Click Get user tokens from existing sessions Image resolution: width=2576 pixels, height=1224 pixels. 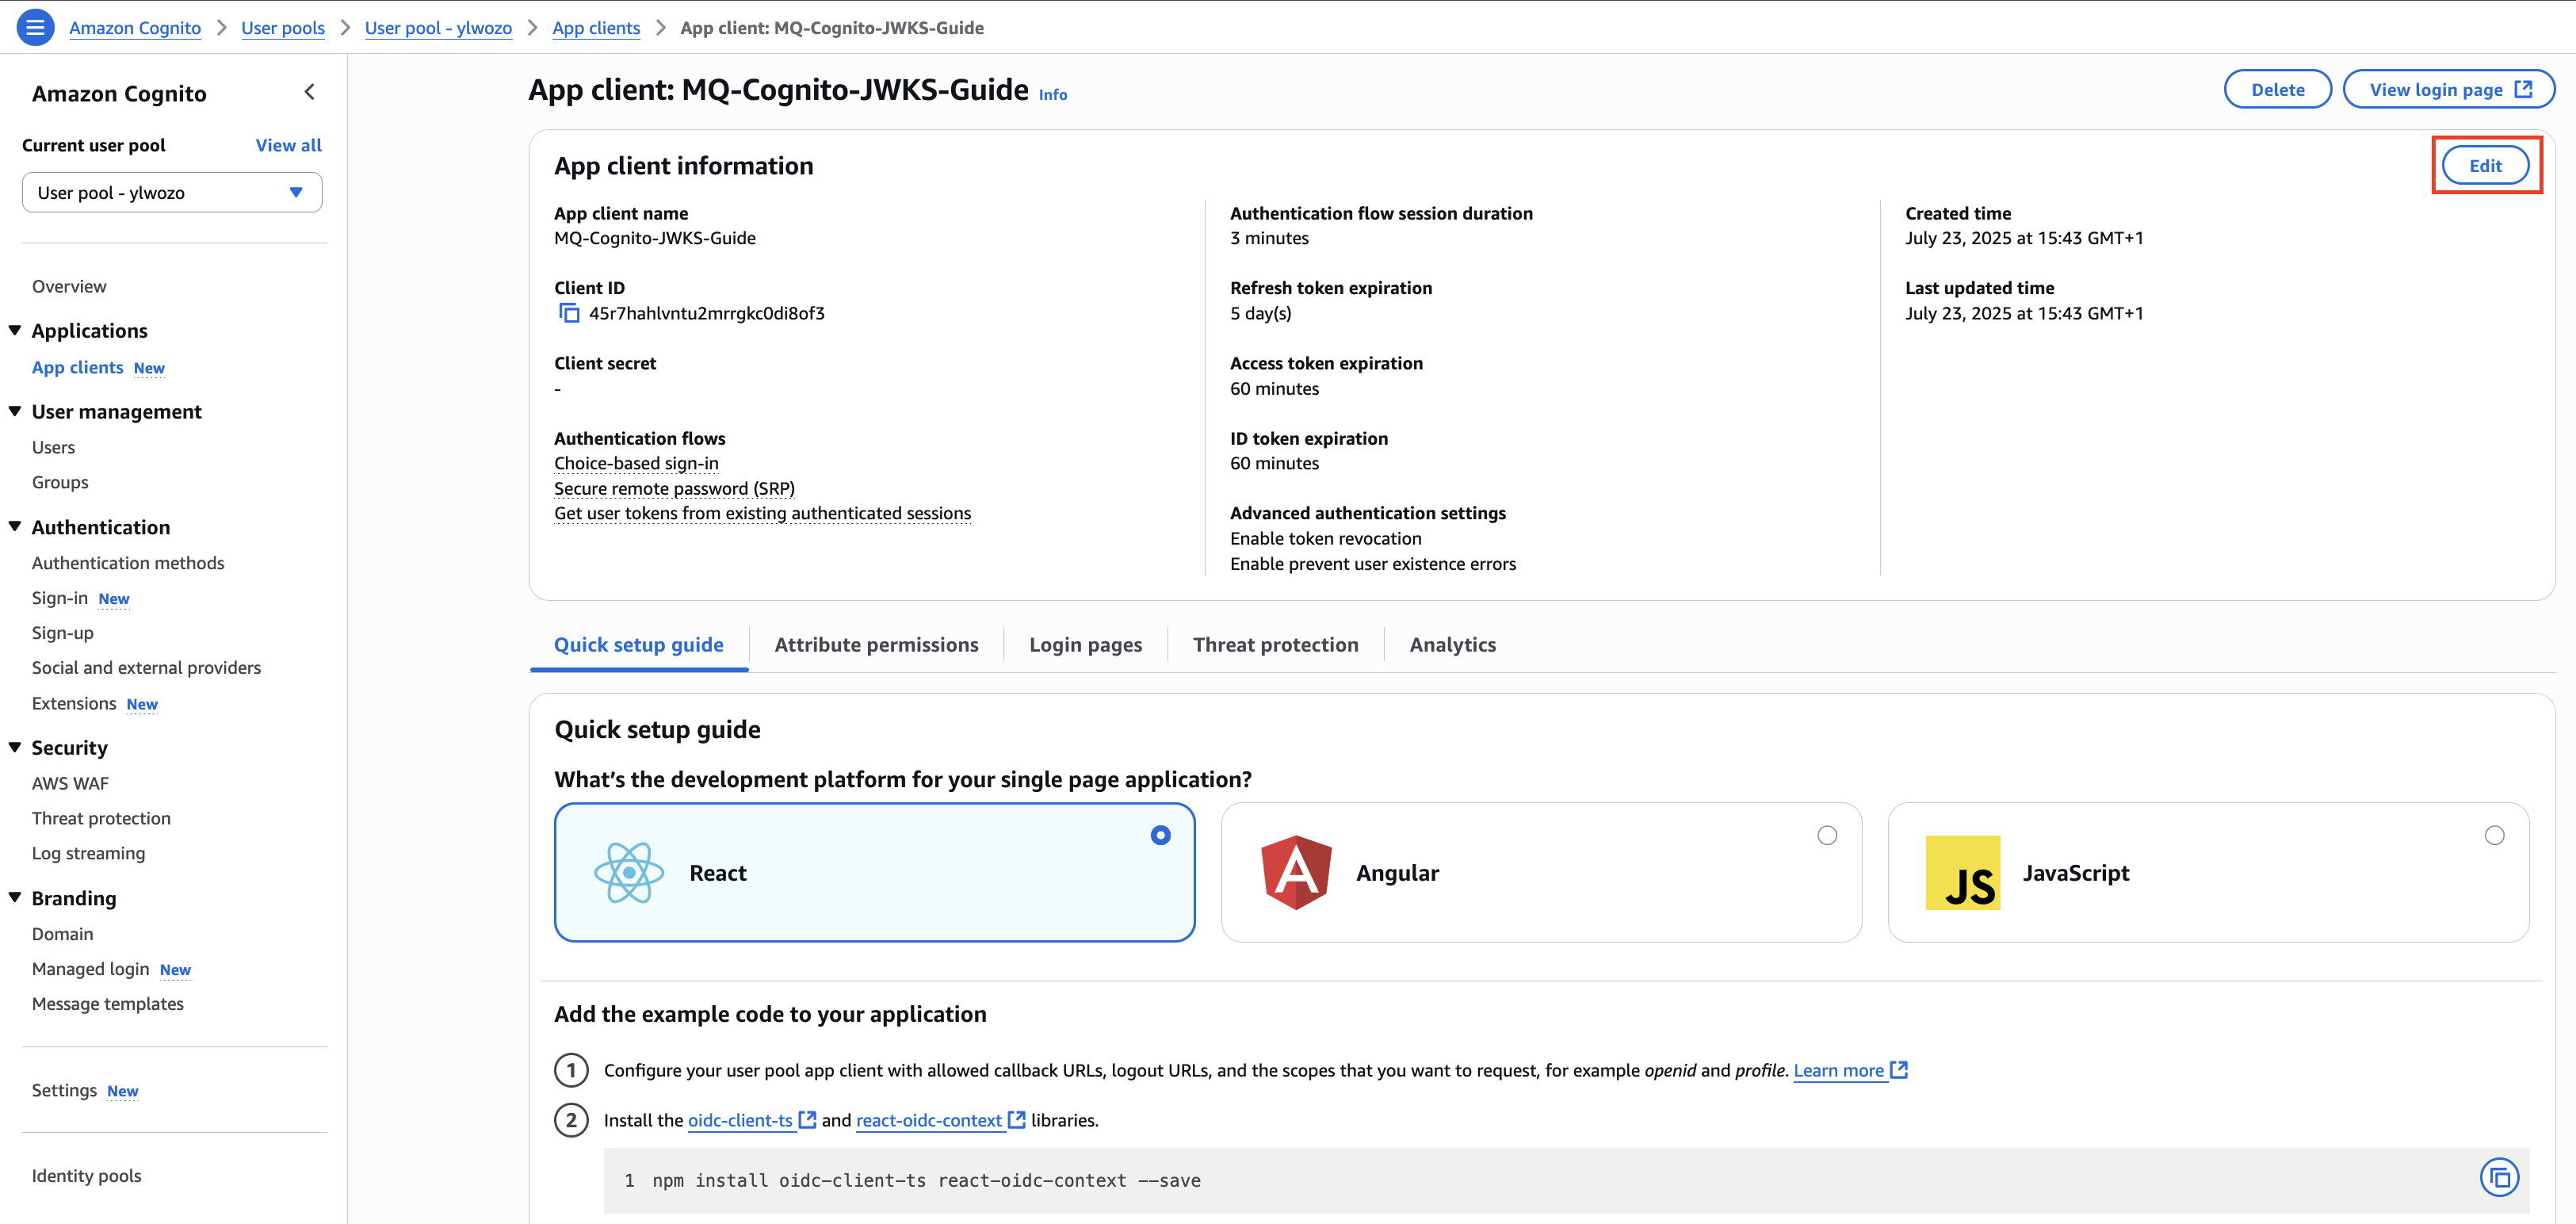762,513
